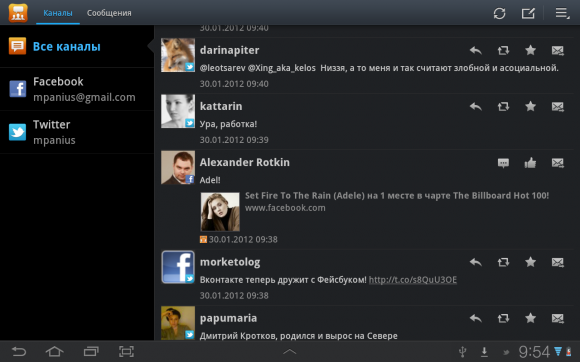The image size is (580, 362).
Task: Open the 9:54 clock status panel
Action: tap(534, 352)
